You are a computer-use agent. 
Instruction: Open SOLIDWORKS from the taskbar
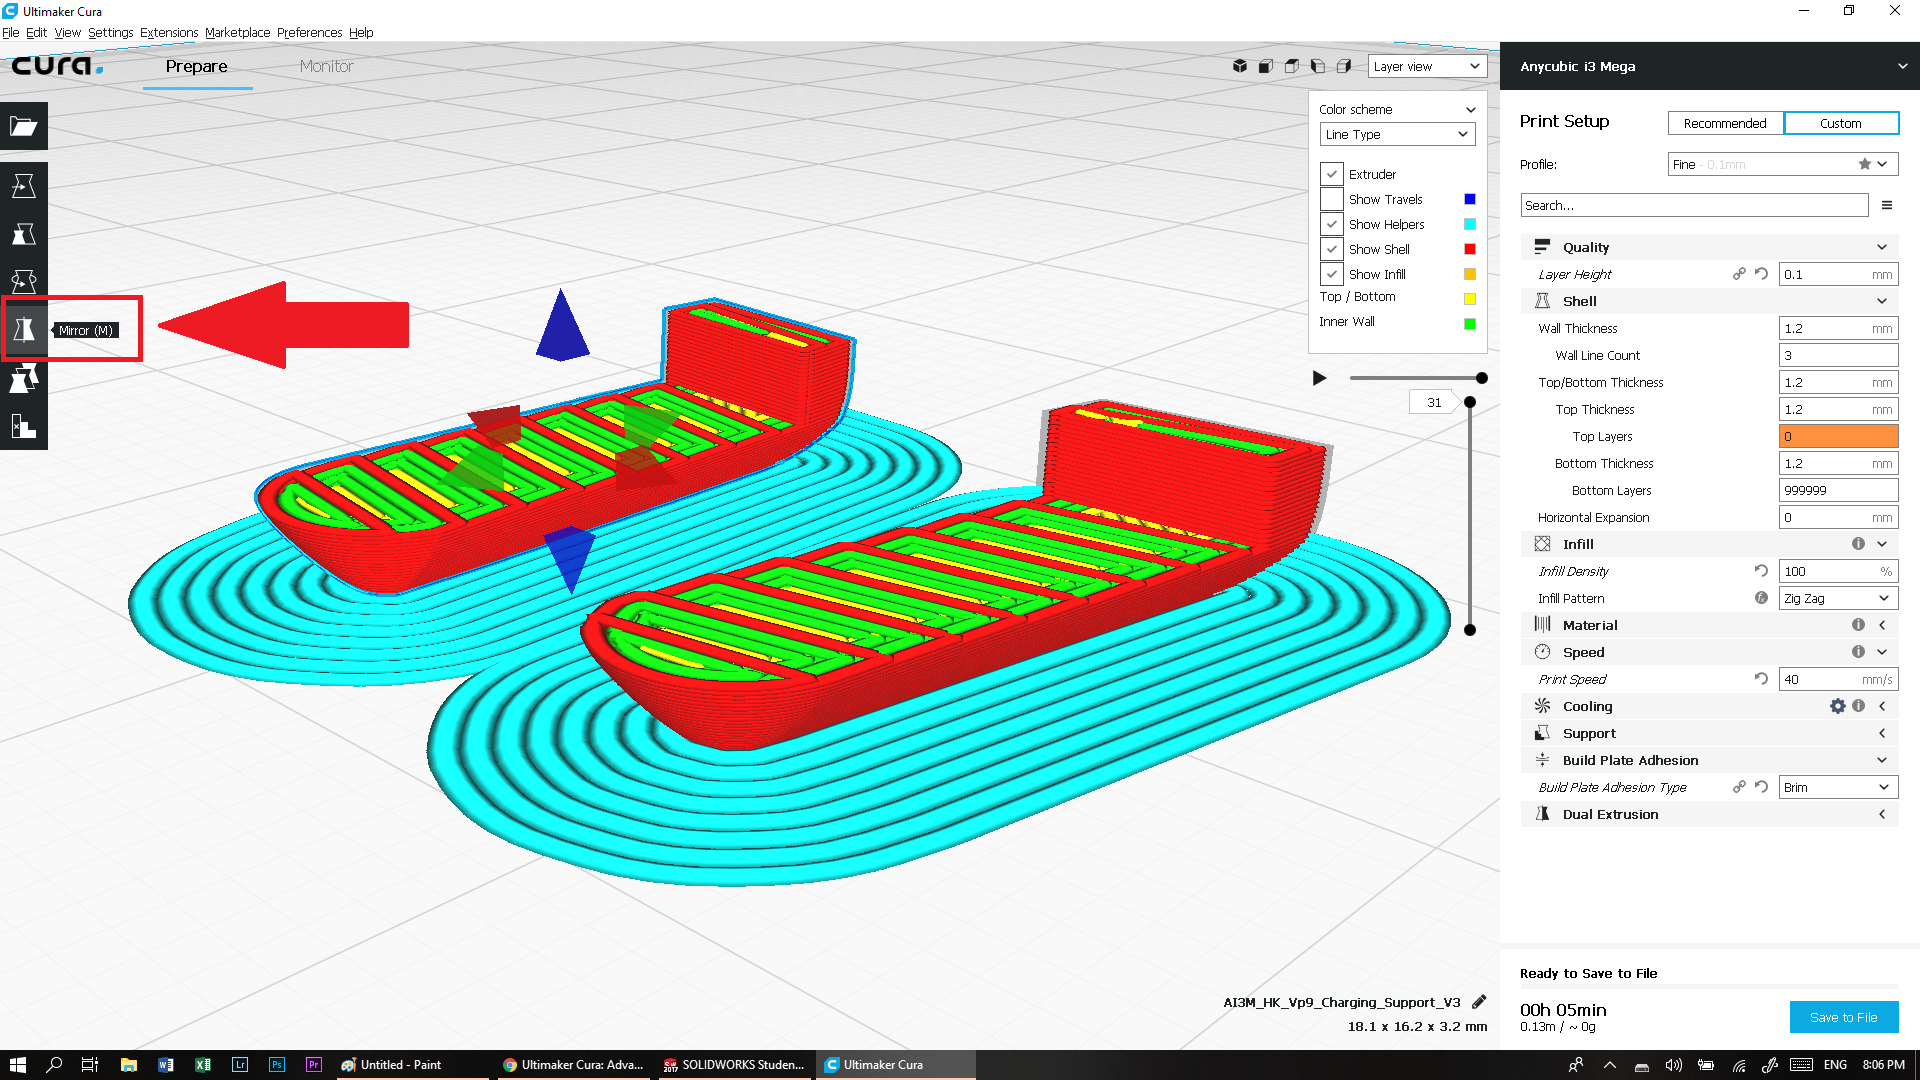(735, 1065)
